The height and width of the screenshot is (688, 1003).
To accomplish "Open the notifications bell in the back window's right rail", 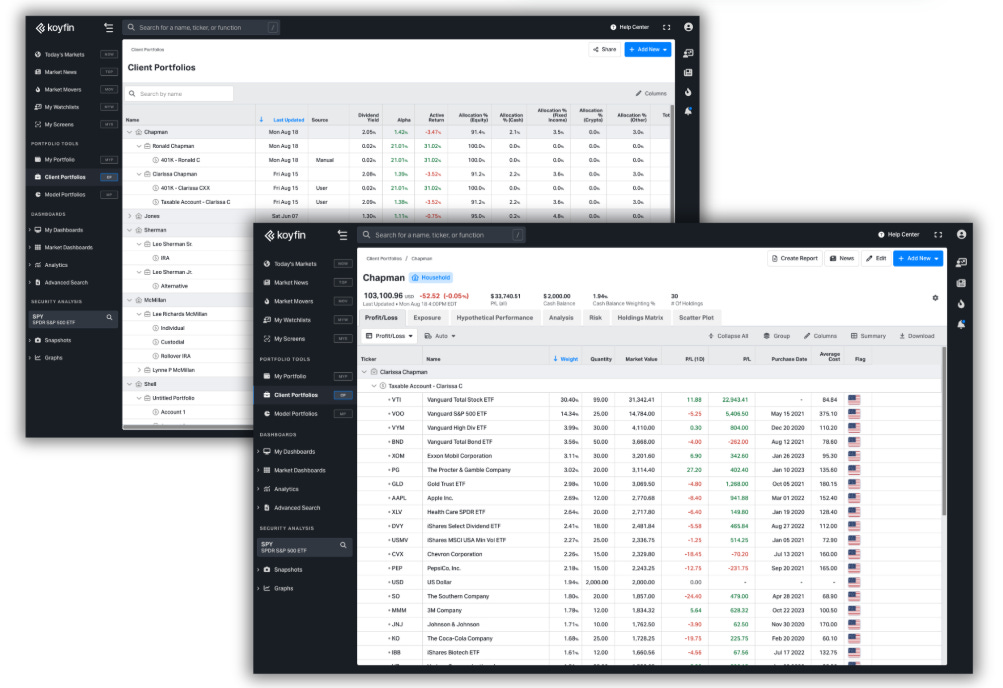I will [x=688, y=111].
